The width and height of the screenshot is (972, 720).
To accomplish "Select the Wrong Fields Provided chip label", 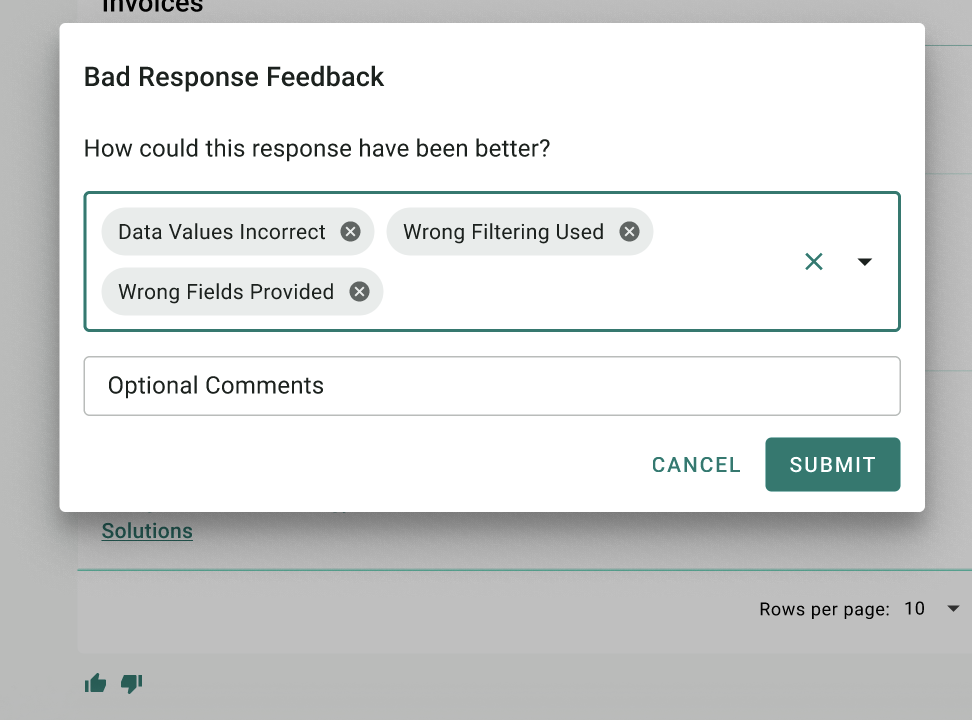I will coord(226,291).
